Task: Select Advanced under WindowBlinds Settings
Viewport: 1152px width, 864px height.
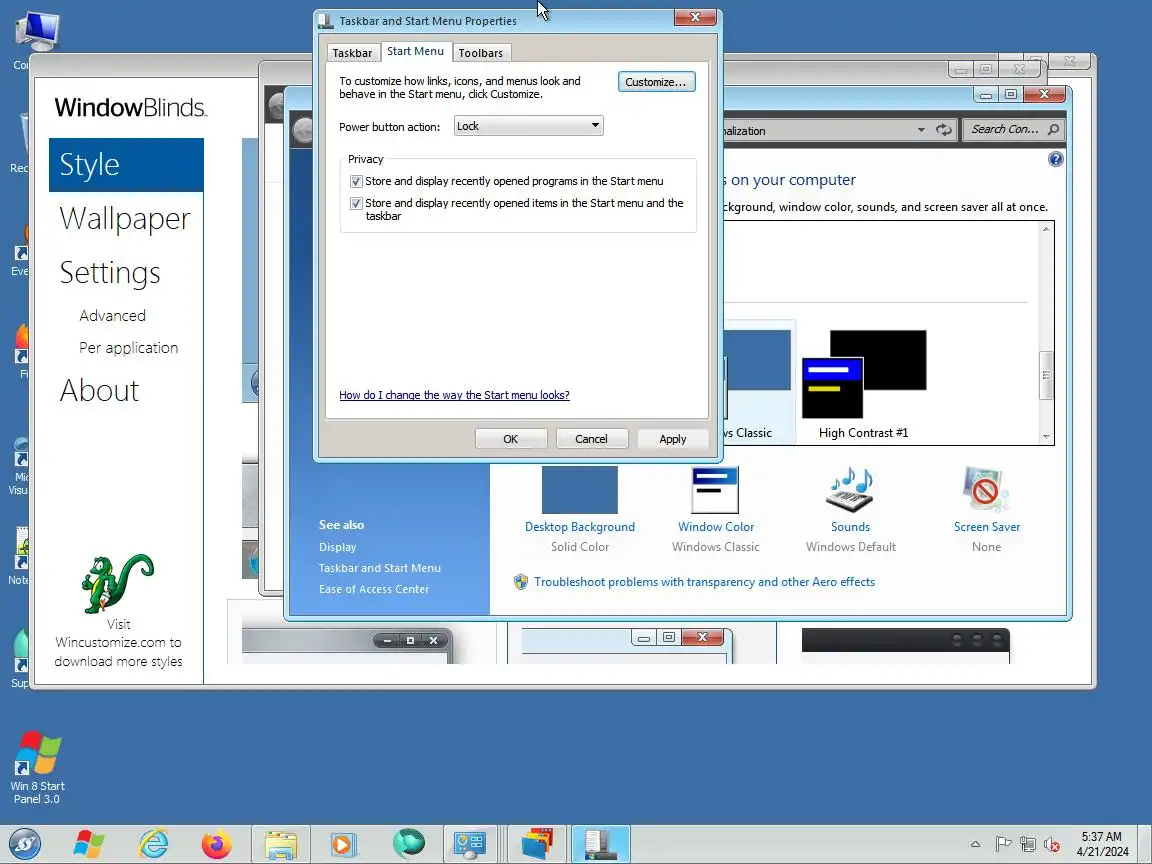Action: click(x=112, y=315)
